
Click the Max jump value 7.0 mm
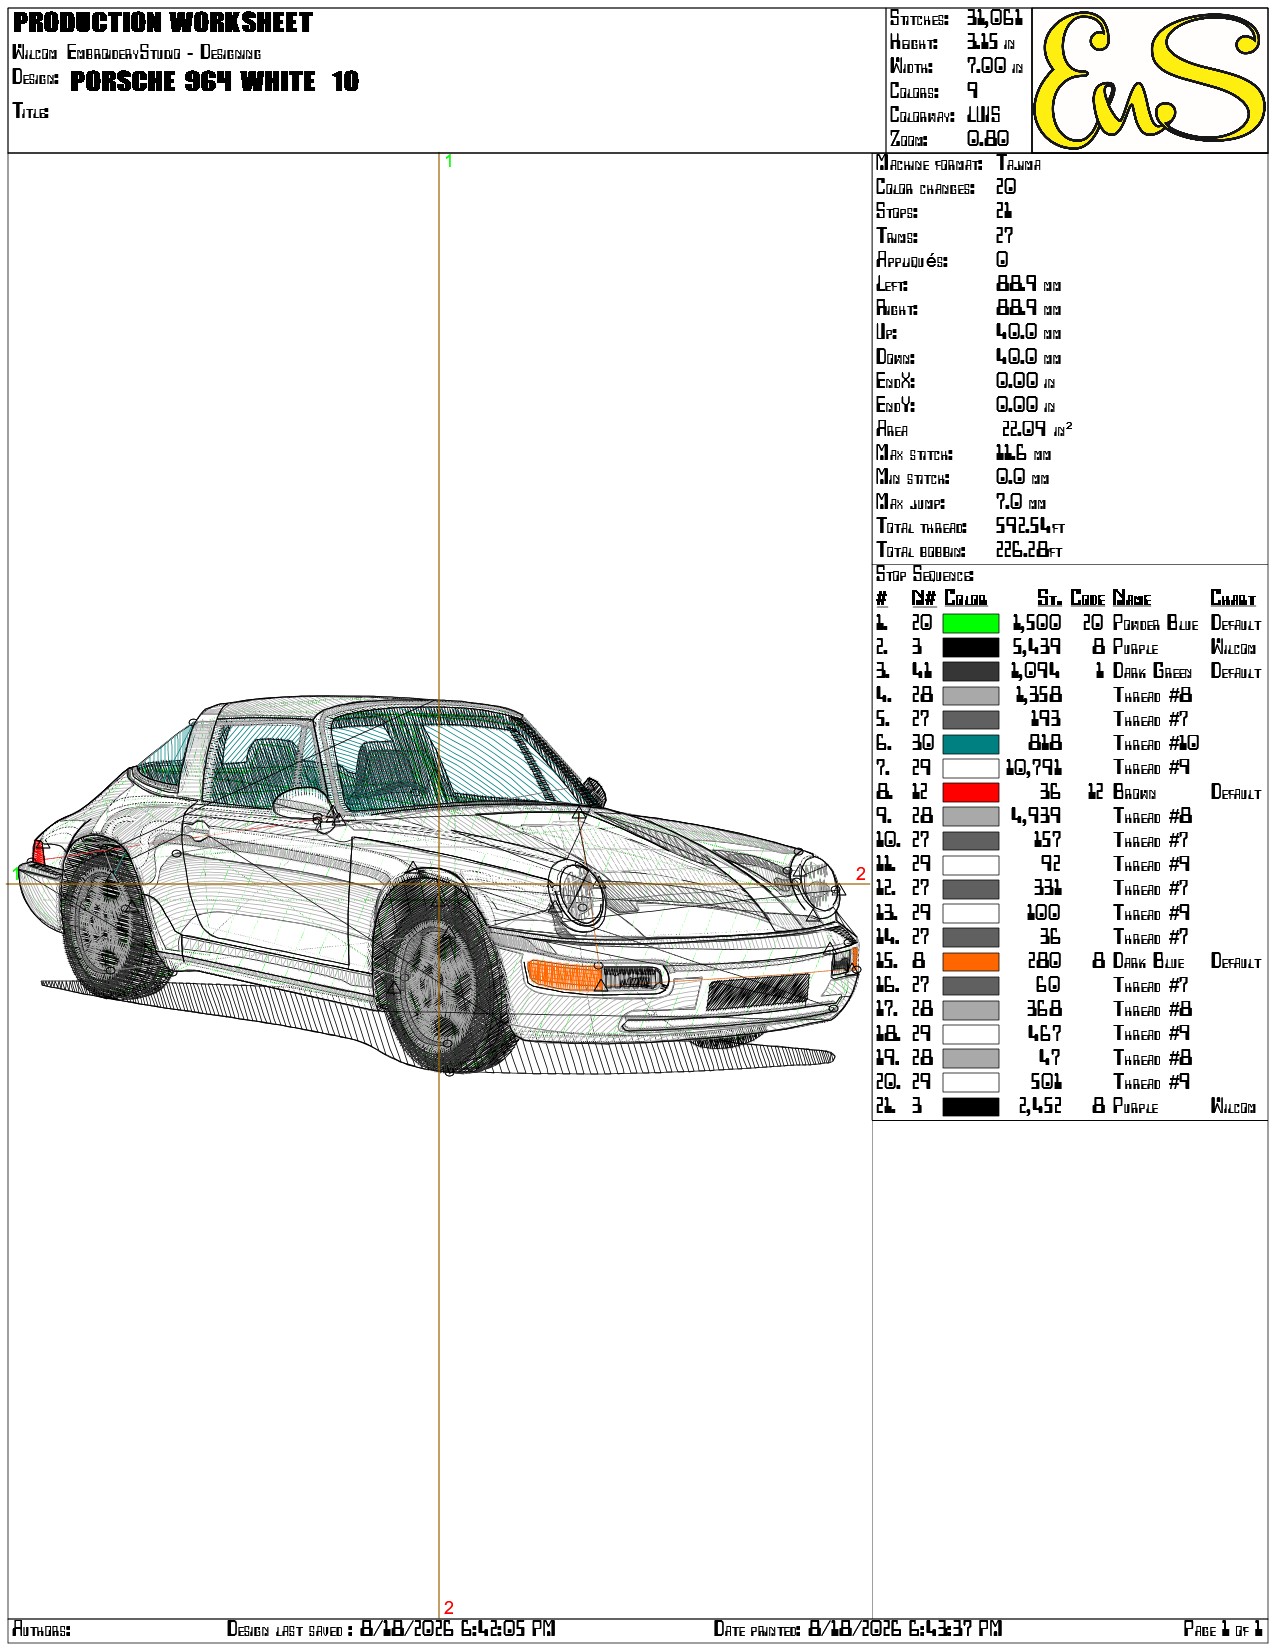pyautogui.click(x=1020, y=502)
